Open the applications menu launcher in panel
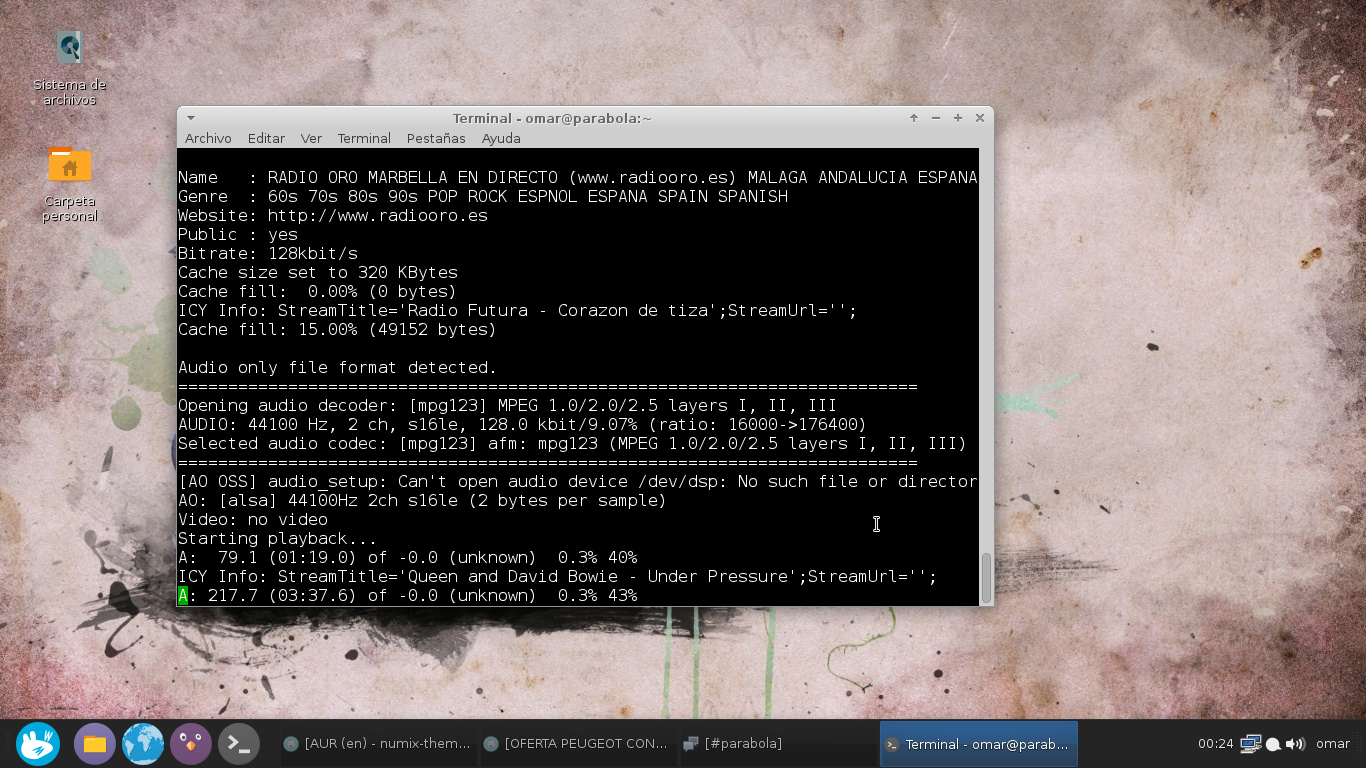1366x768 pixels. tap(38, 744)
